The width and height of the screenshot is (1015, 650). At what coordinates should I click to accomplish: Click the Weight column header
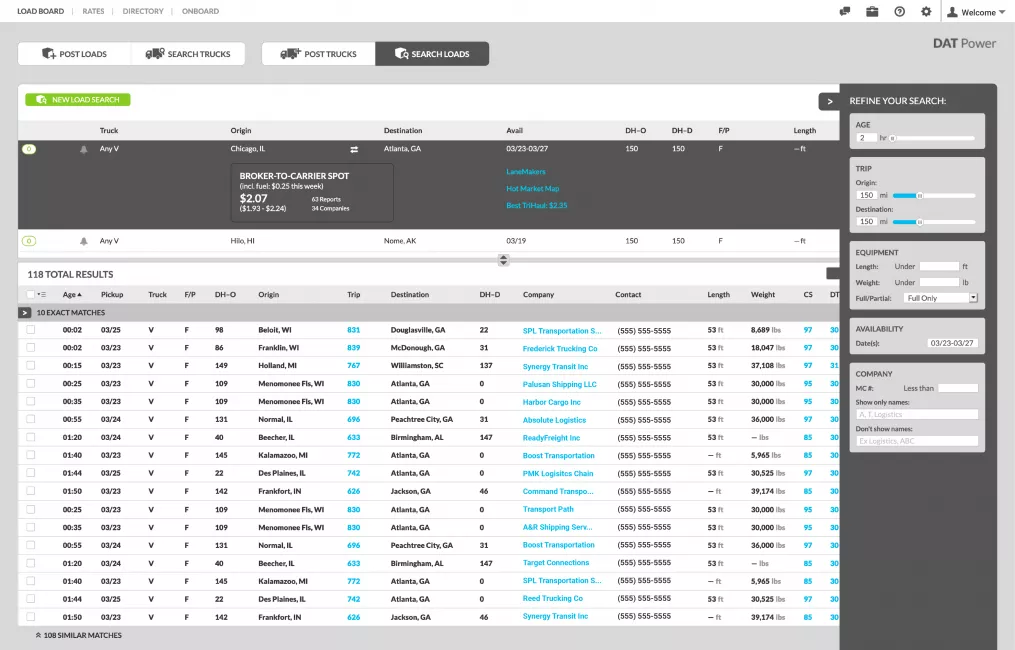[763, 295]
